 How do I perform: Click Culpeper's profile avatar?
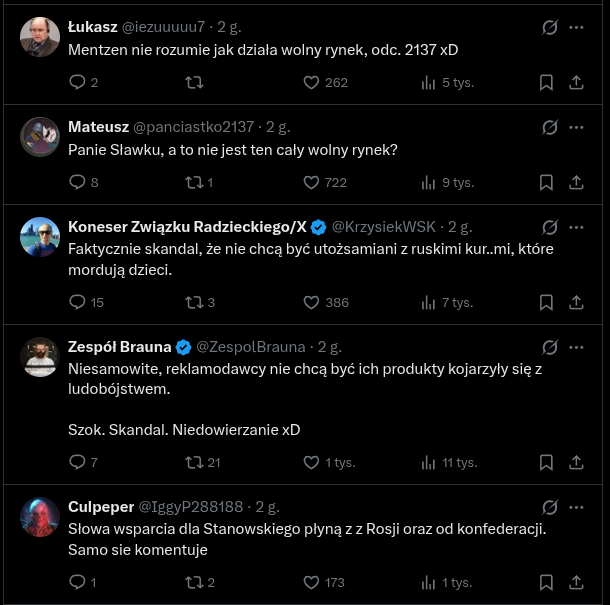coord(40,517)
